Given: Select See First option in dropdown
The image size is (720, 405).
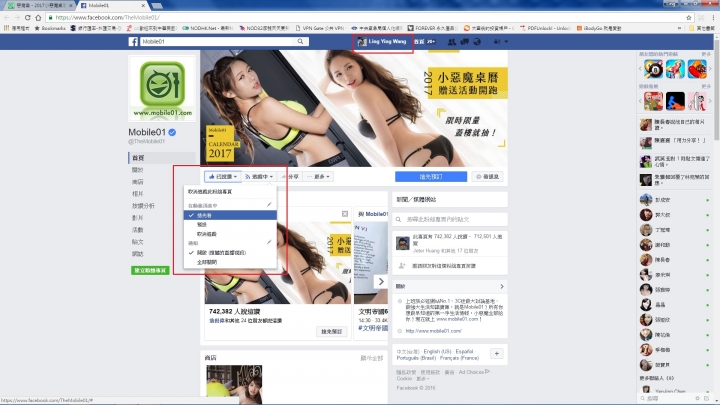Looking at the screenshot, I should 230,215.
